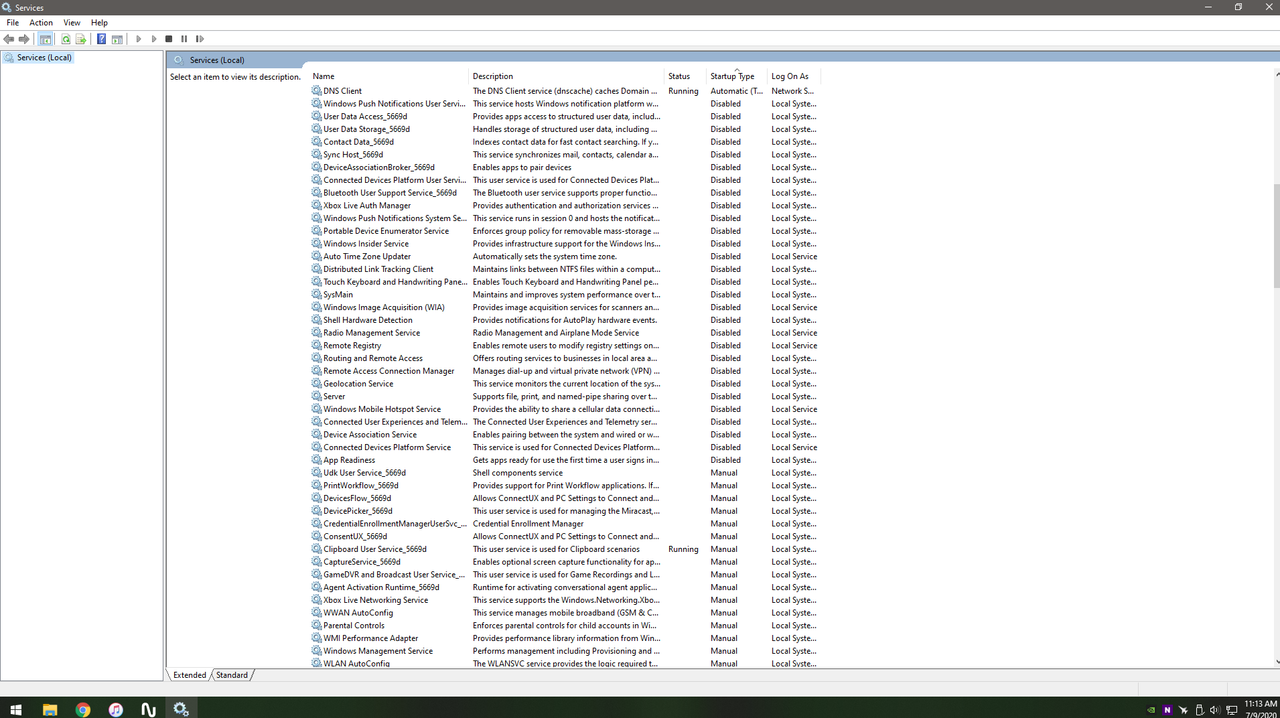1280x718 pixels.
Task: Sort services by the Name column header
Action: 389,76
